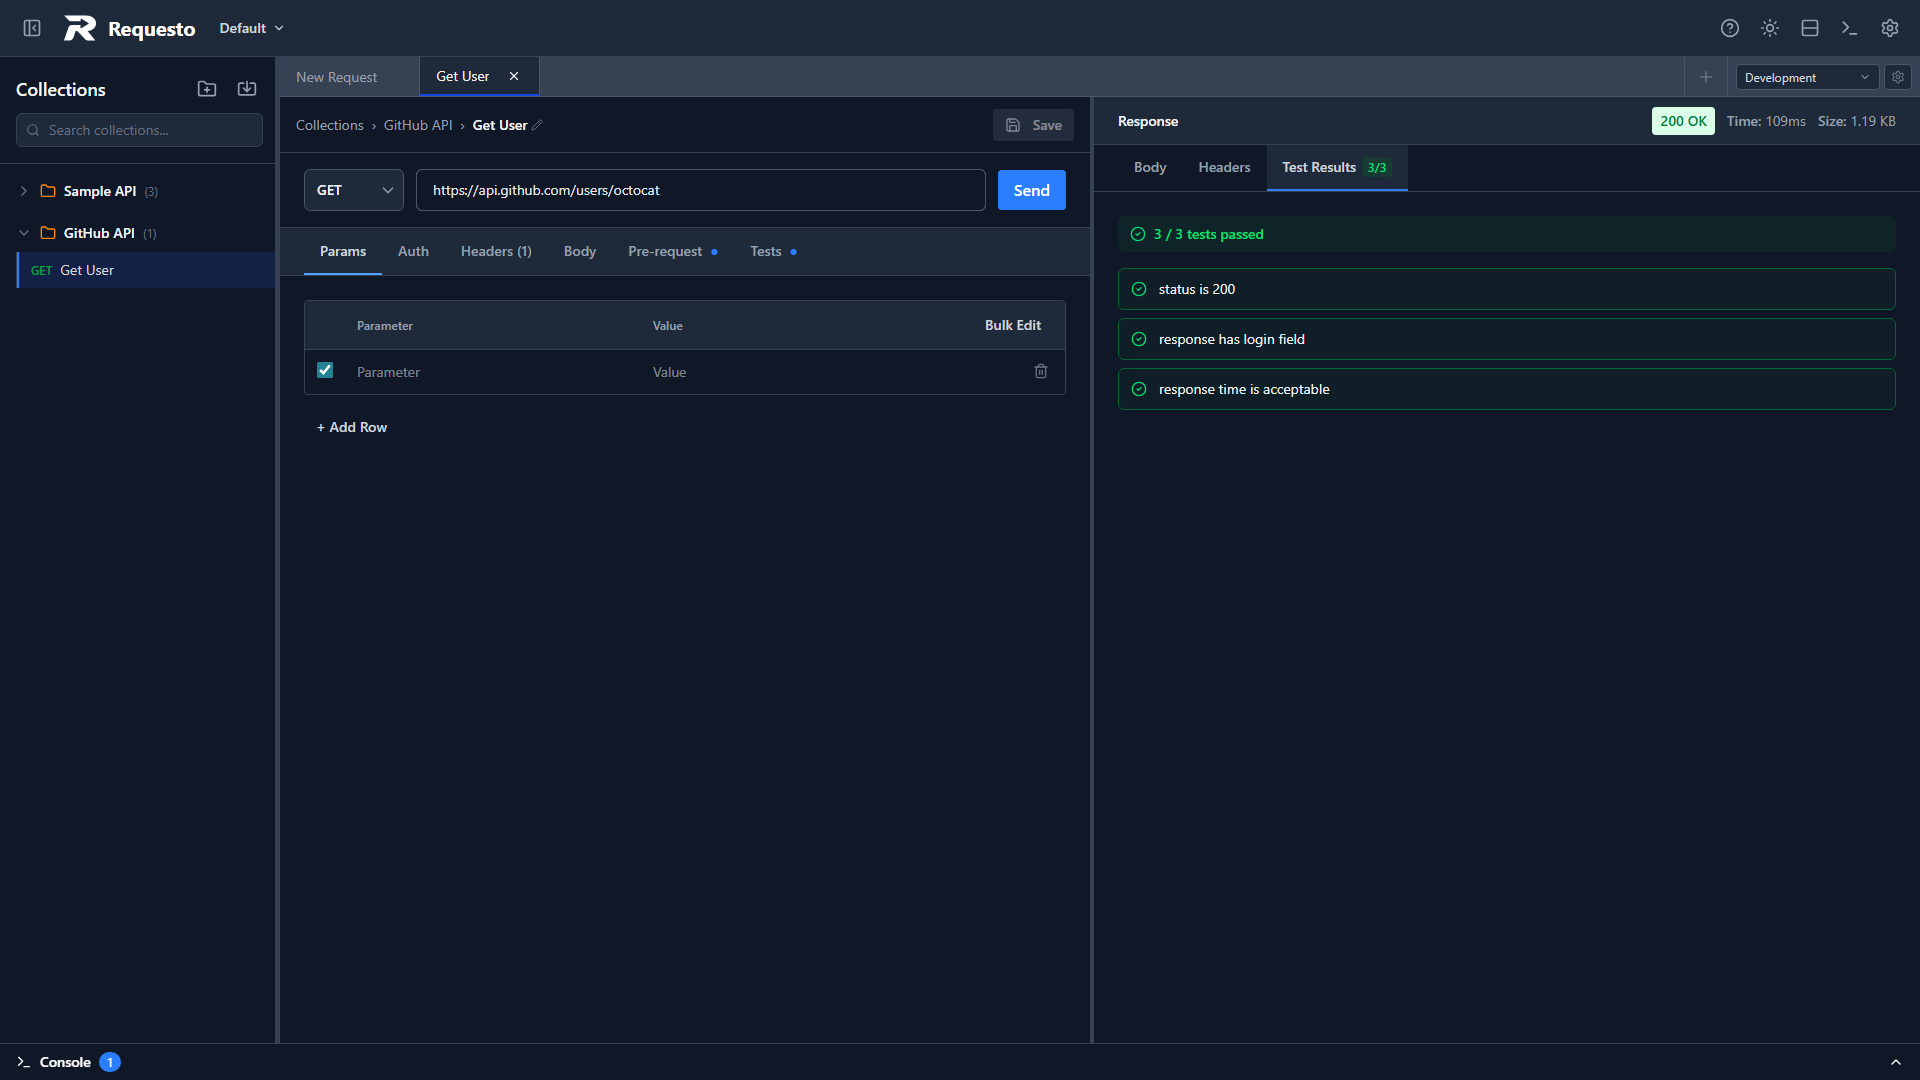Open the Tests tab
This screenshot has height=1080, width=1920.
[773, 251]
